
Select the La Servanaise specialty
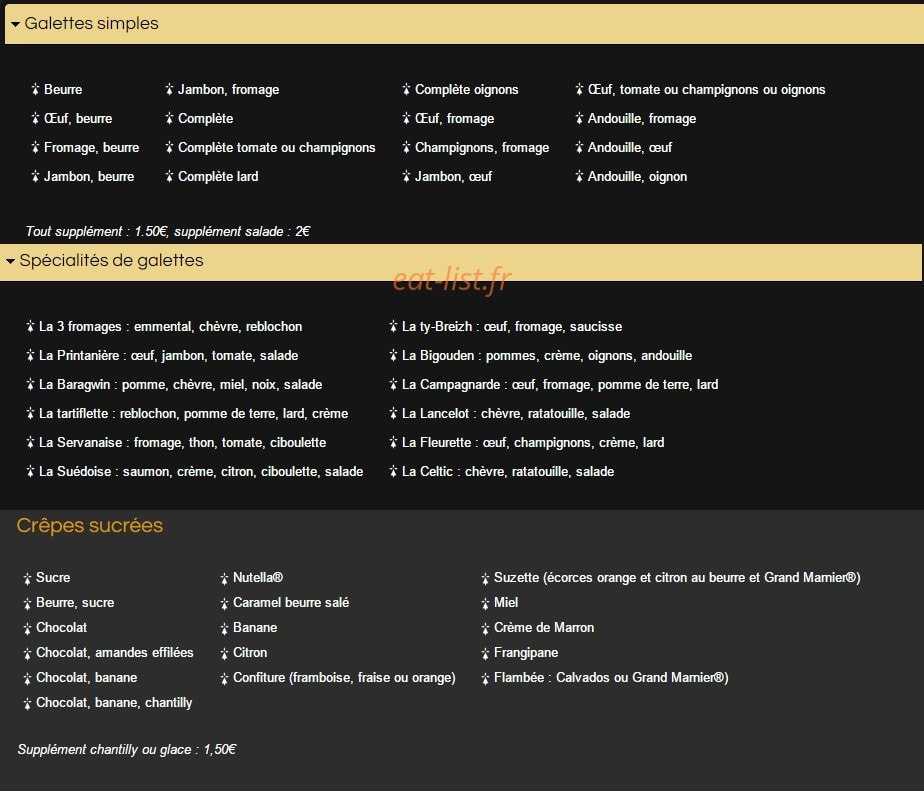pyautogui.click(x=182, y=442)
